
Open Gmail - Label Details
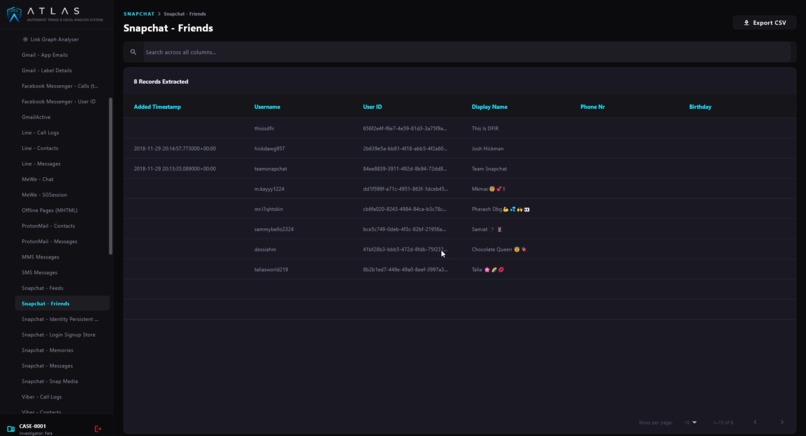[47, 70]
